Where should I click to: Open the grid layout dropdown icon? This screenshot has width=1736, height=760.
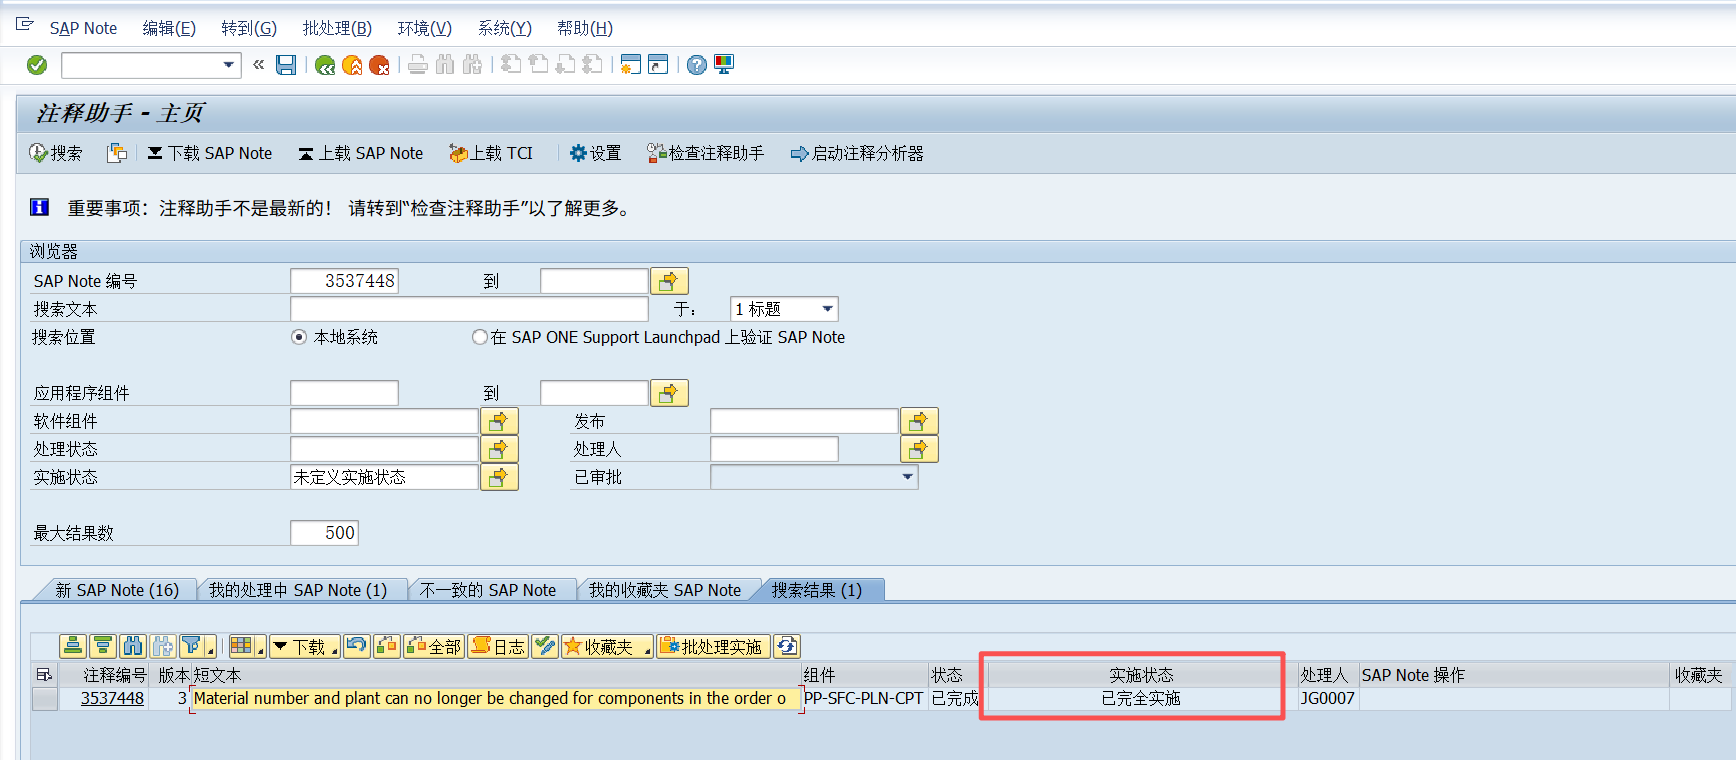coord(246,646)
